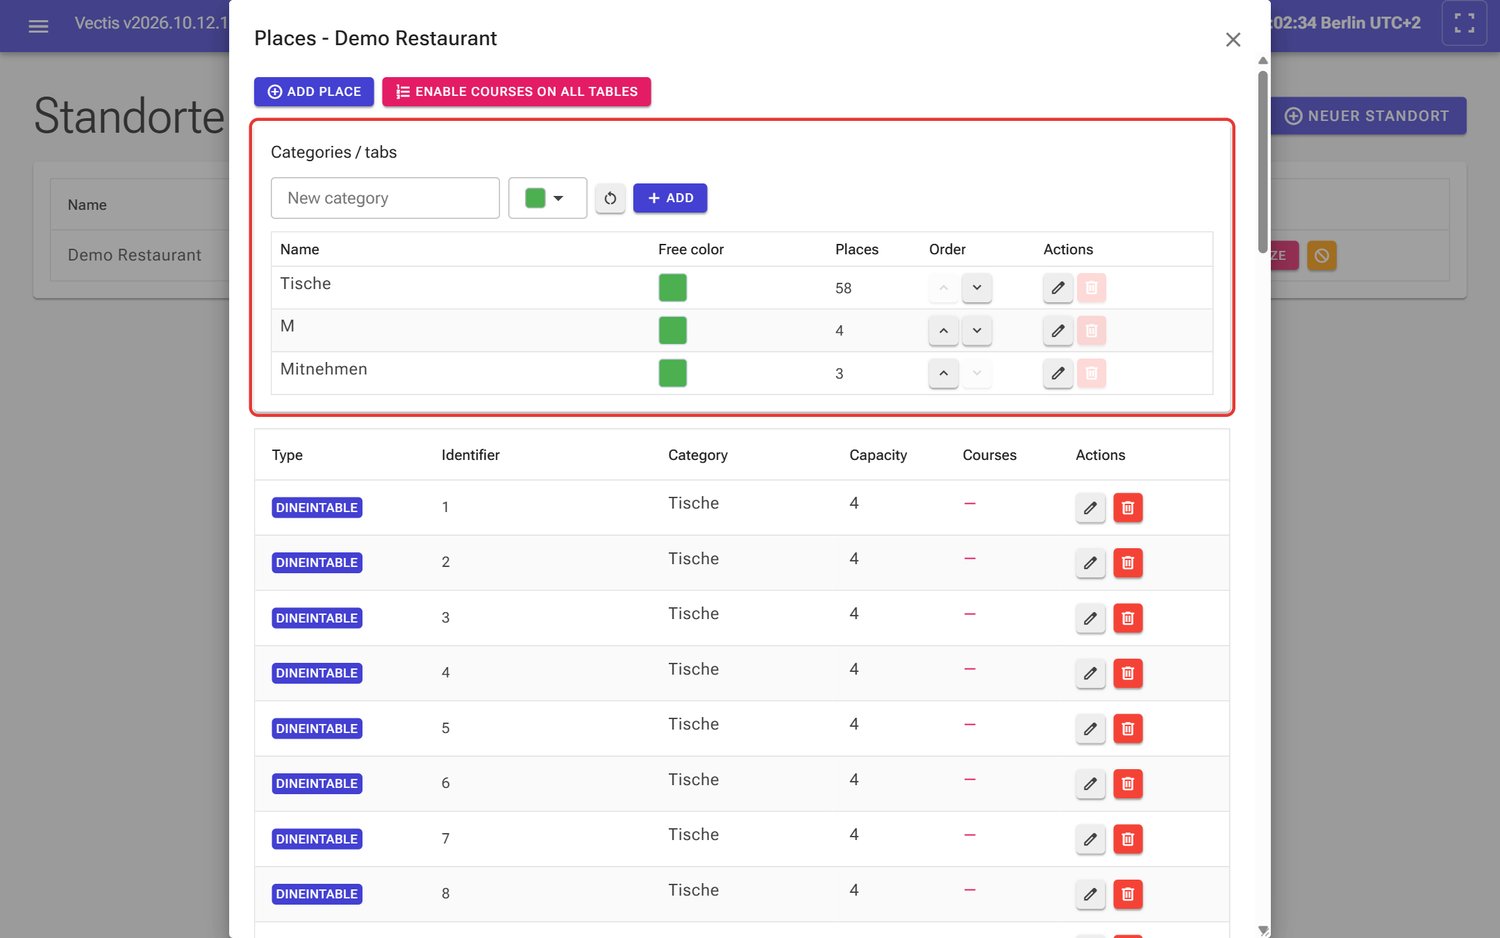The width and height of the screenshot is (1500, 938).
Task: Edit table with identifier 5
Action: (1091, 729)
